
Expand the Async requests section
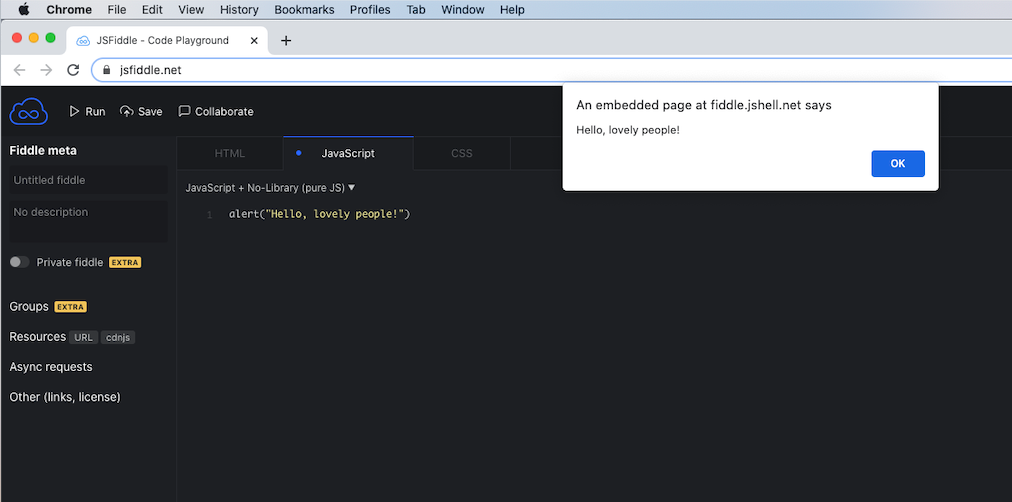(x=51, y=367)
